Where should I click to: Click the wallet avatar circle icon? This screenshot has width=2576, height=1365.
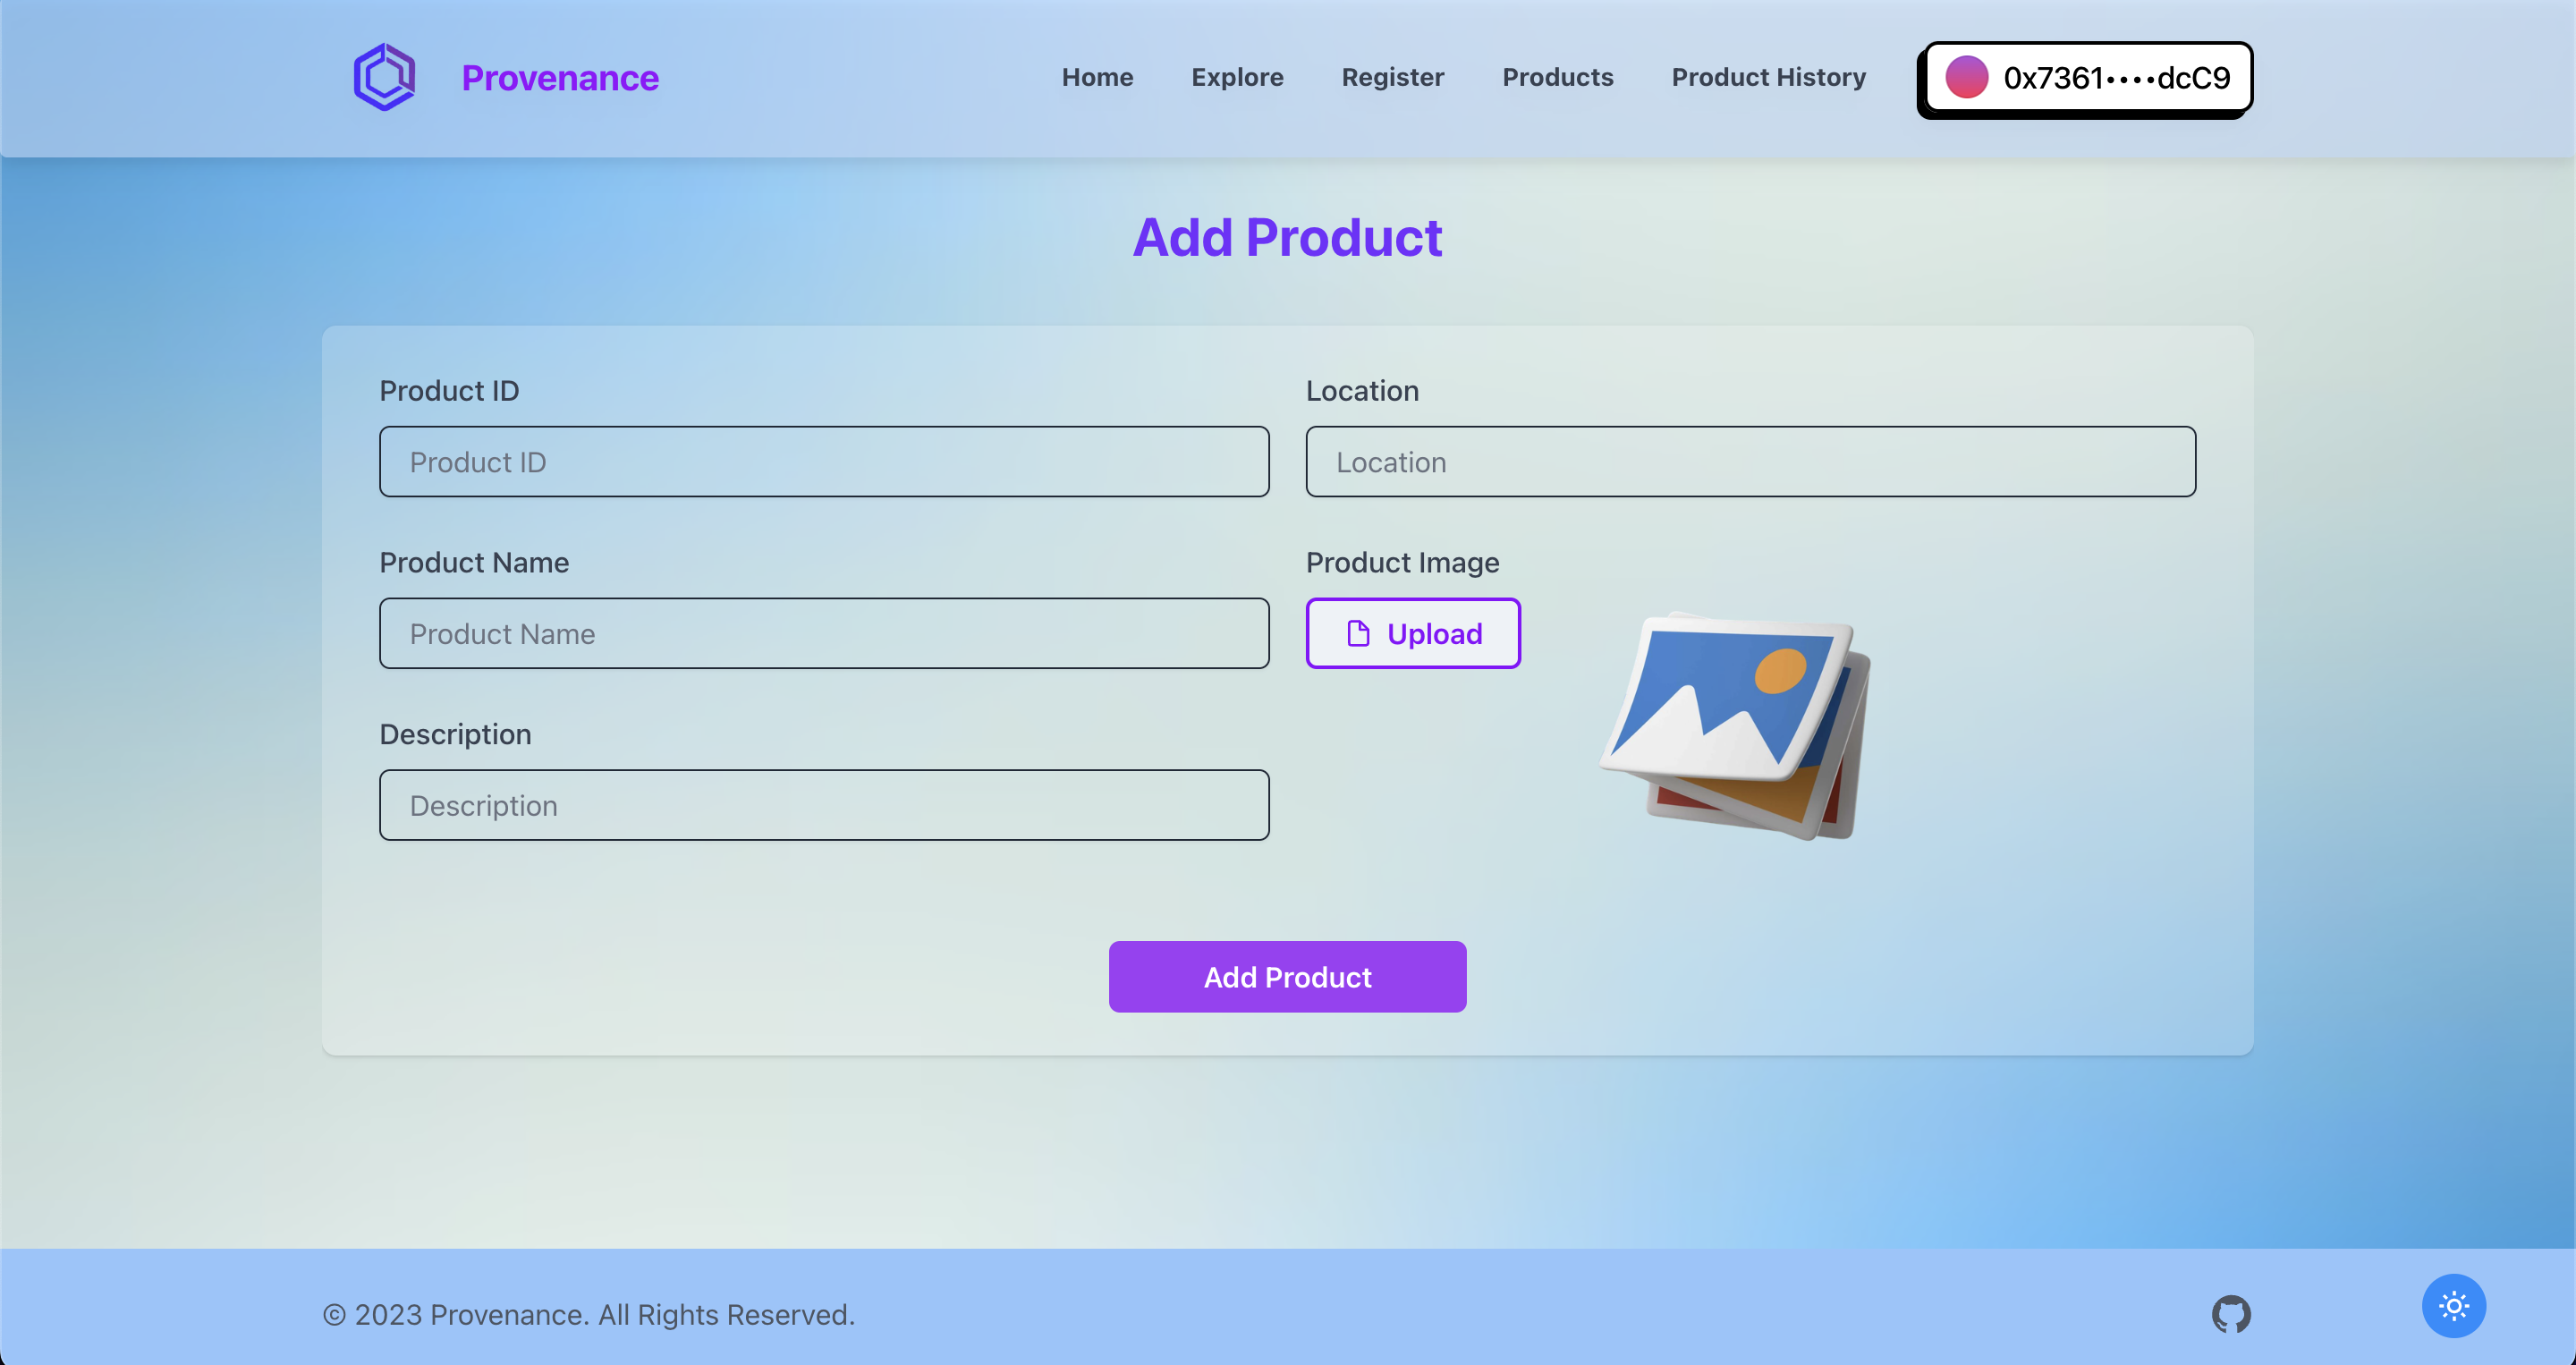[x=1966, y=77]
